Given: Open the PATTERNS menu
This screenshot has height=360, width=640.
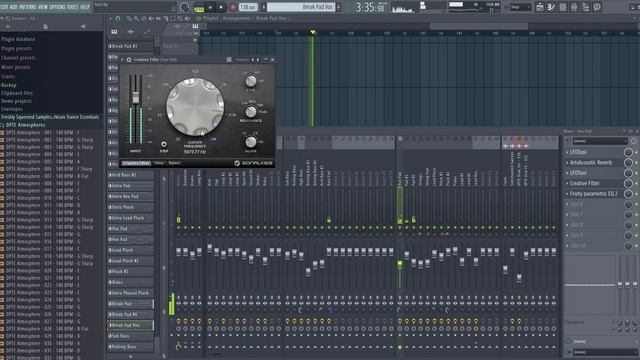Looking at the screenshot, I should 28,7.
